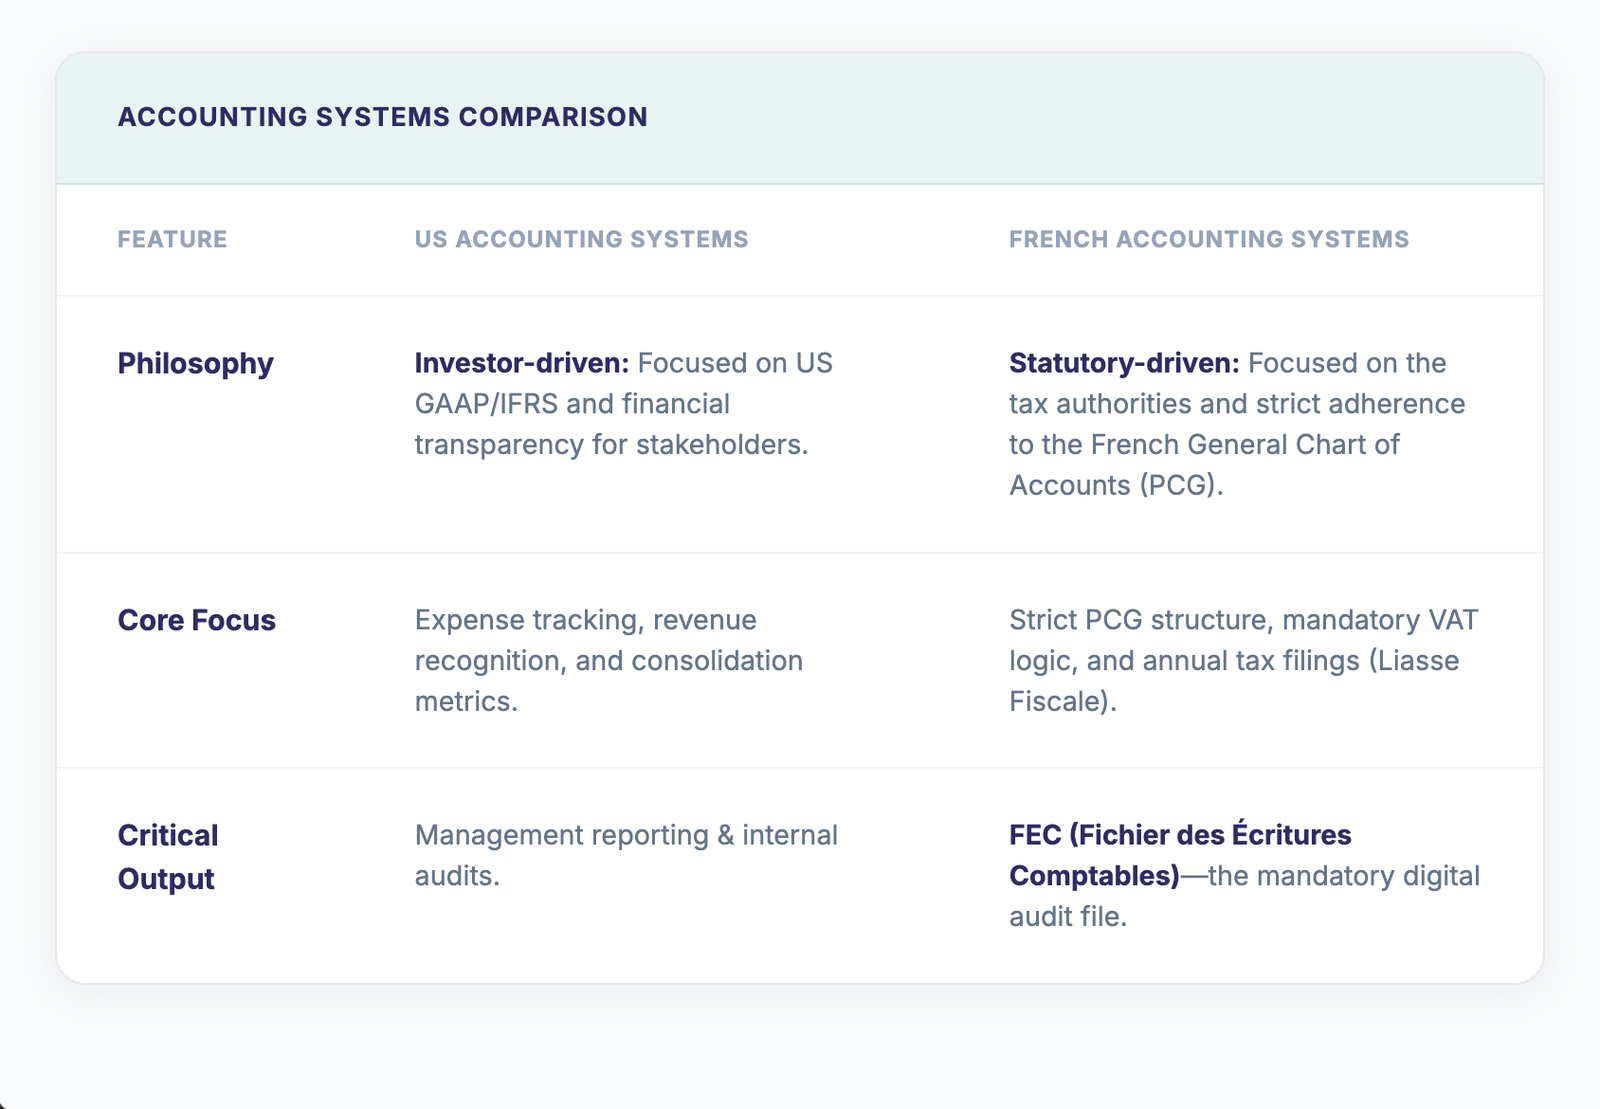
Task: Select the French Accounting Systems column header
Action: pyautogui.click(x=1208, y=239)
